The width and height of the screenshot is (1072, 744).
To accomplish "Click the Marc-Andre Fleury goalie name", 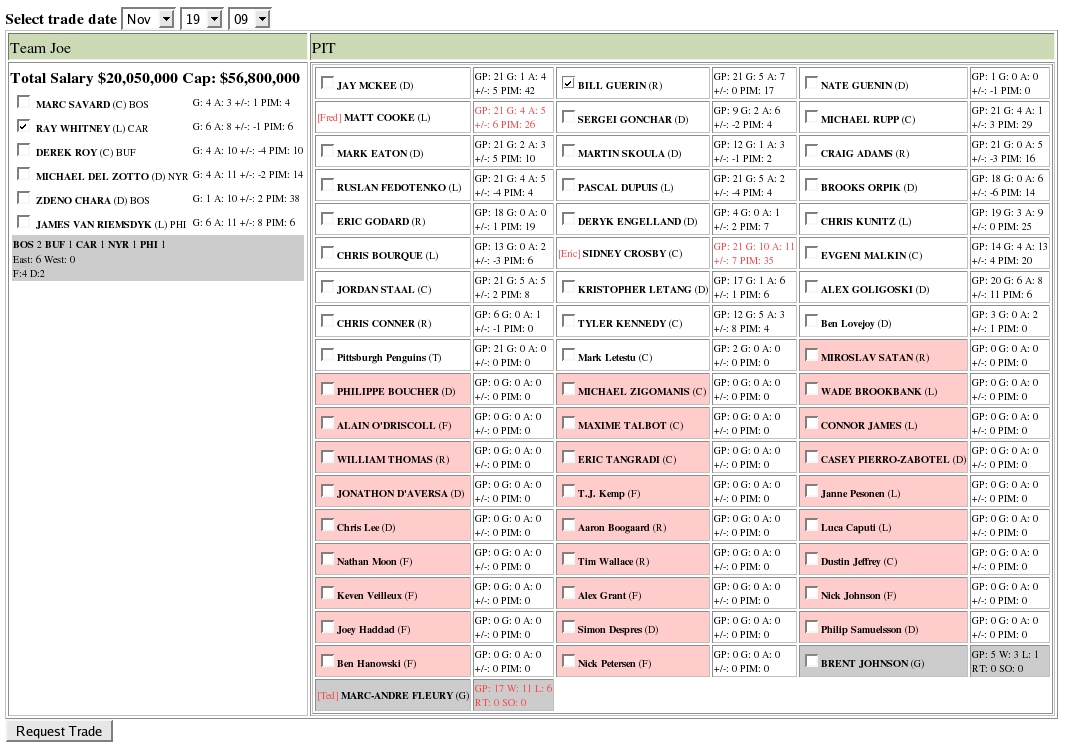I will [397, 695].
